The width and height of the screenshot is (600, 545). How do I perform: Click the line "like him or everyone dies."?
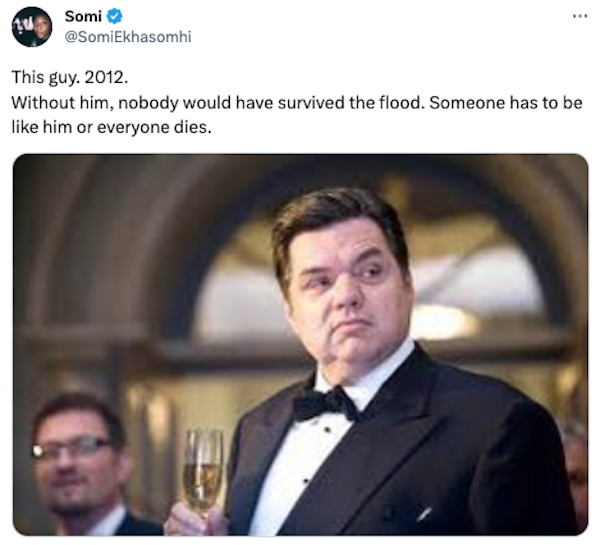[112, 129]
